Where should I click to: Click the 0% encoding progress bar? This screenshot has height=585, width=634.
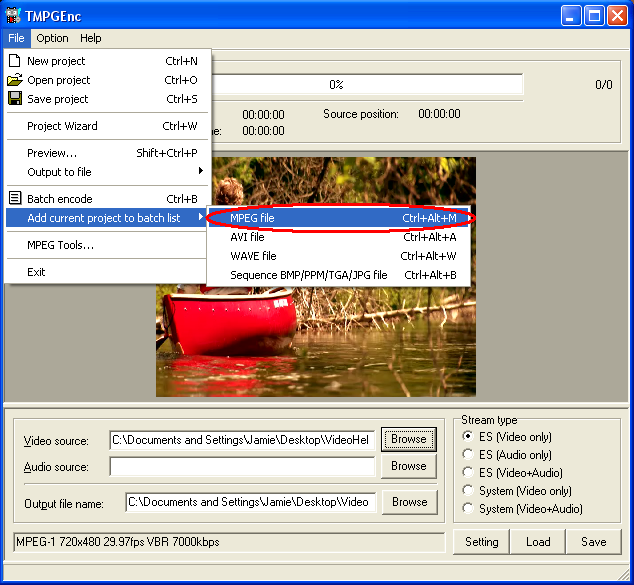(366, 84)
